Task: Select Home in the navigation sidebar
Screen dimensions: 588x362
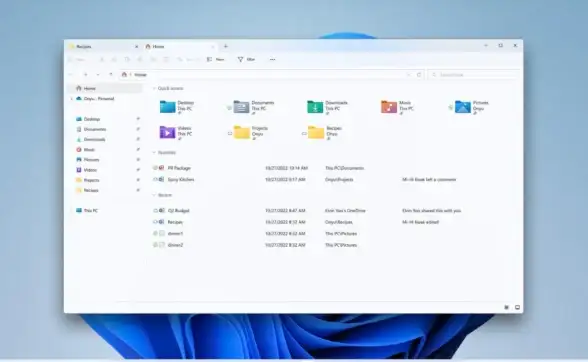Action: click(105, 88)
